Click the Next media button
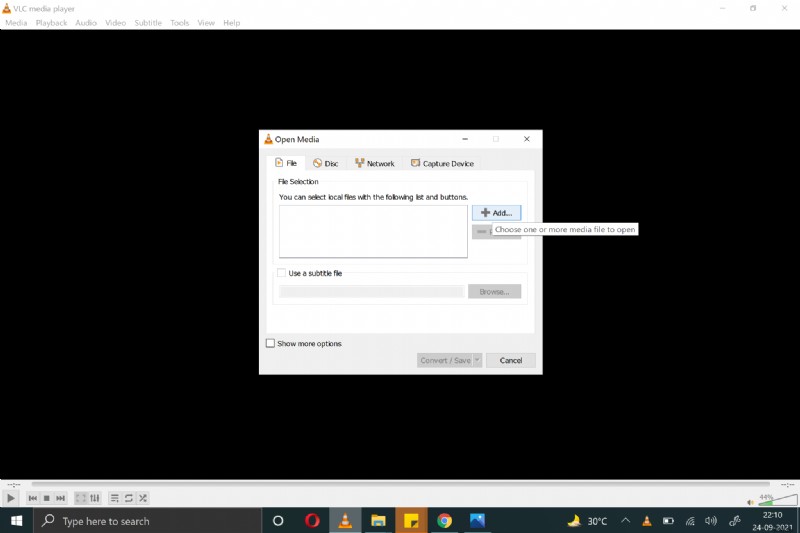 coord(61,498)
